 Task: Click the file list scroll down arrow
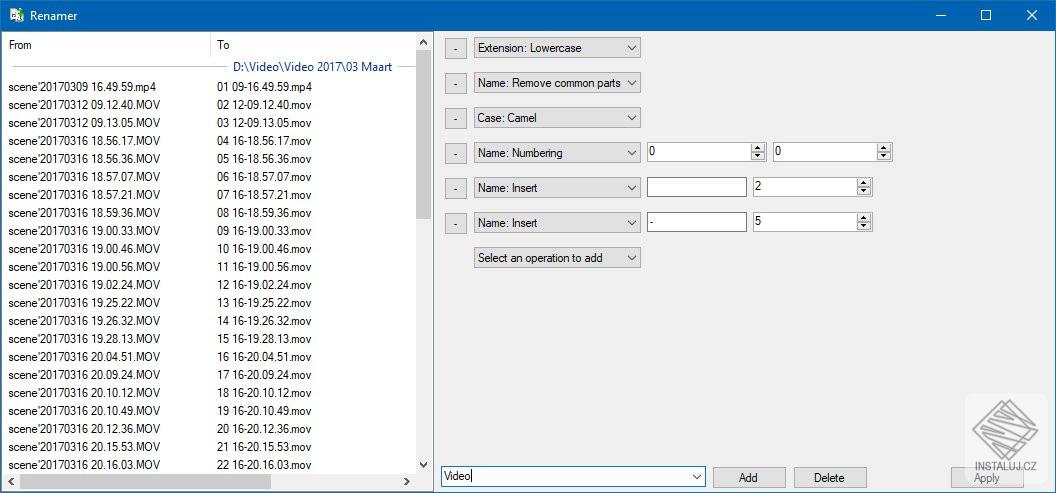(424, 464)
